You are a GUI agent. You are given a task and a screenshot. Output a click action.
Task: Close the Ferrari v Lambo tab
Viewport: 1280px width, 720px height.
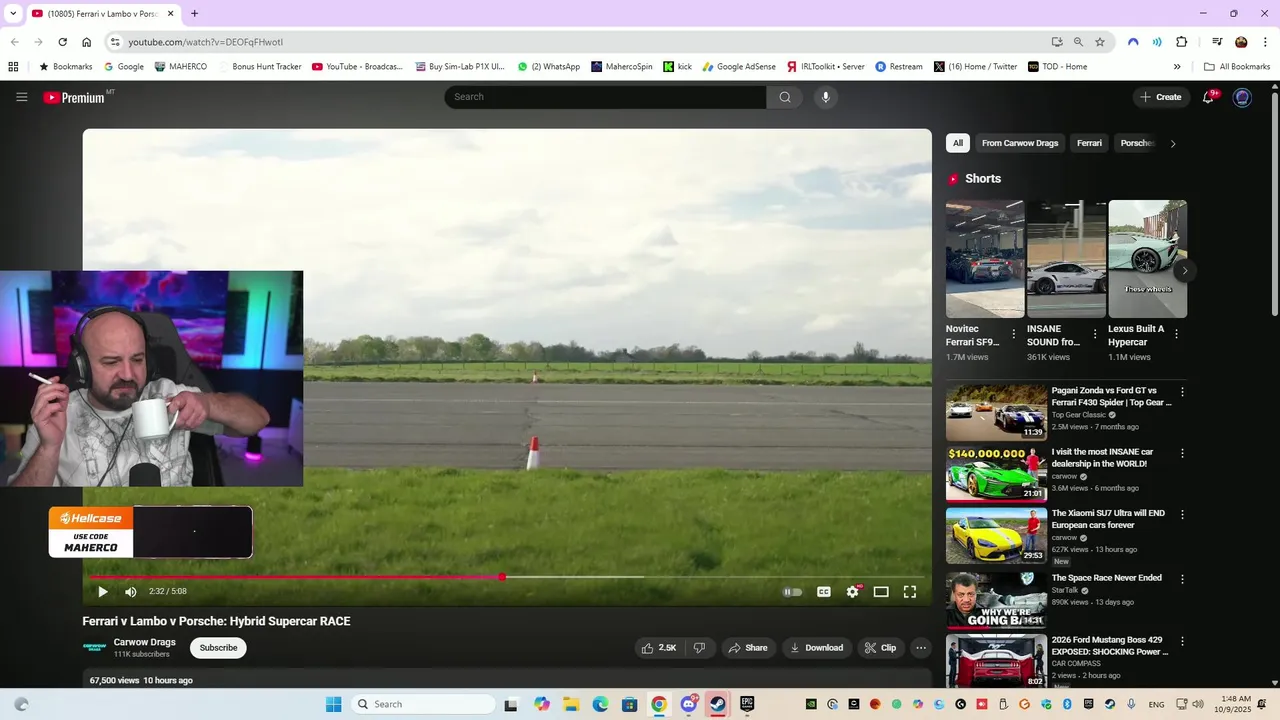point(171,14)
